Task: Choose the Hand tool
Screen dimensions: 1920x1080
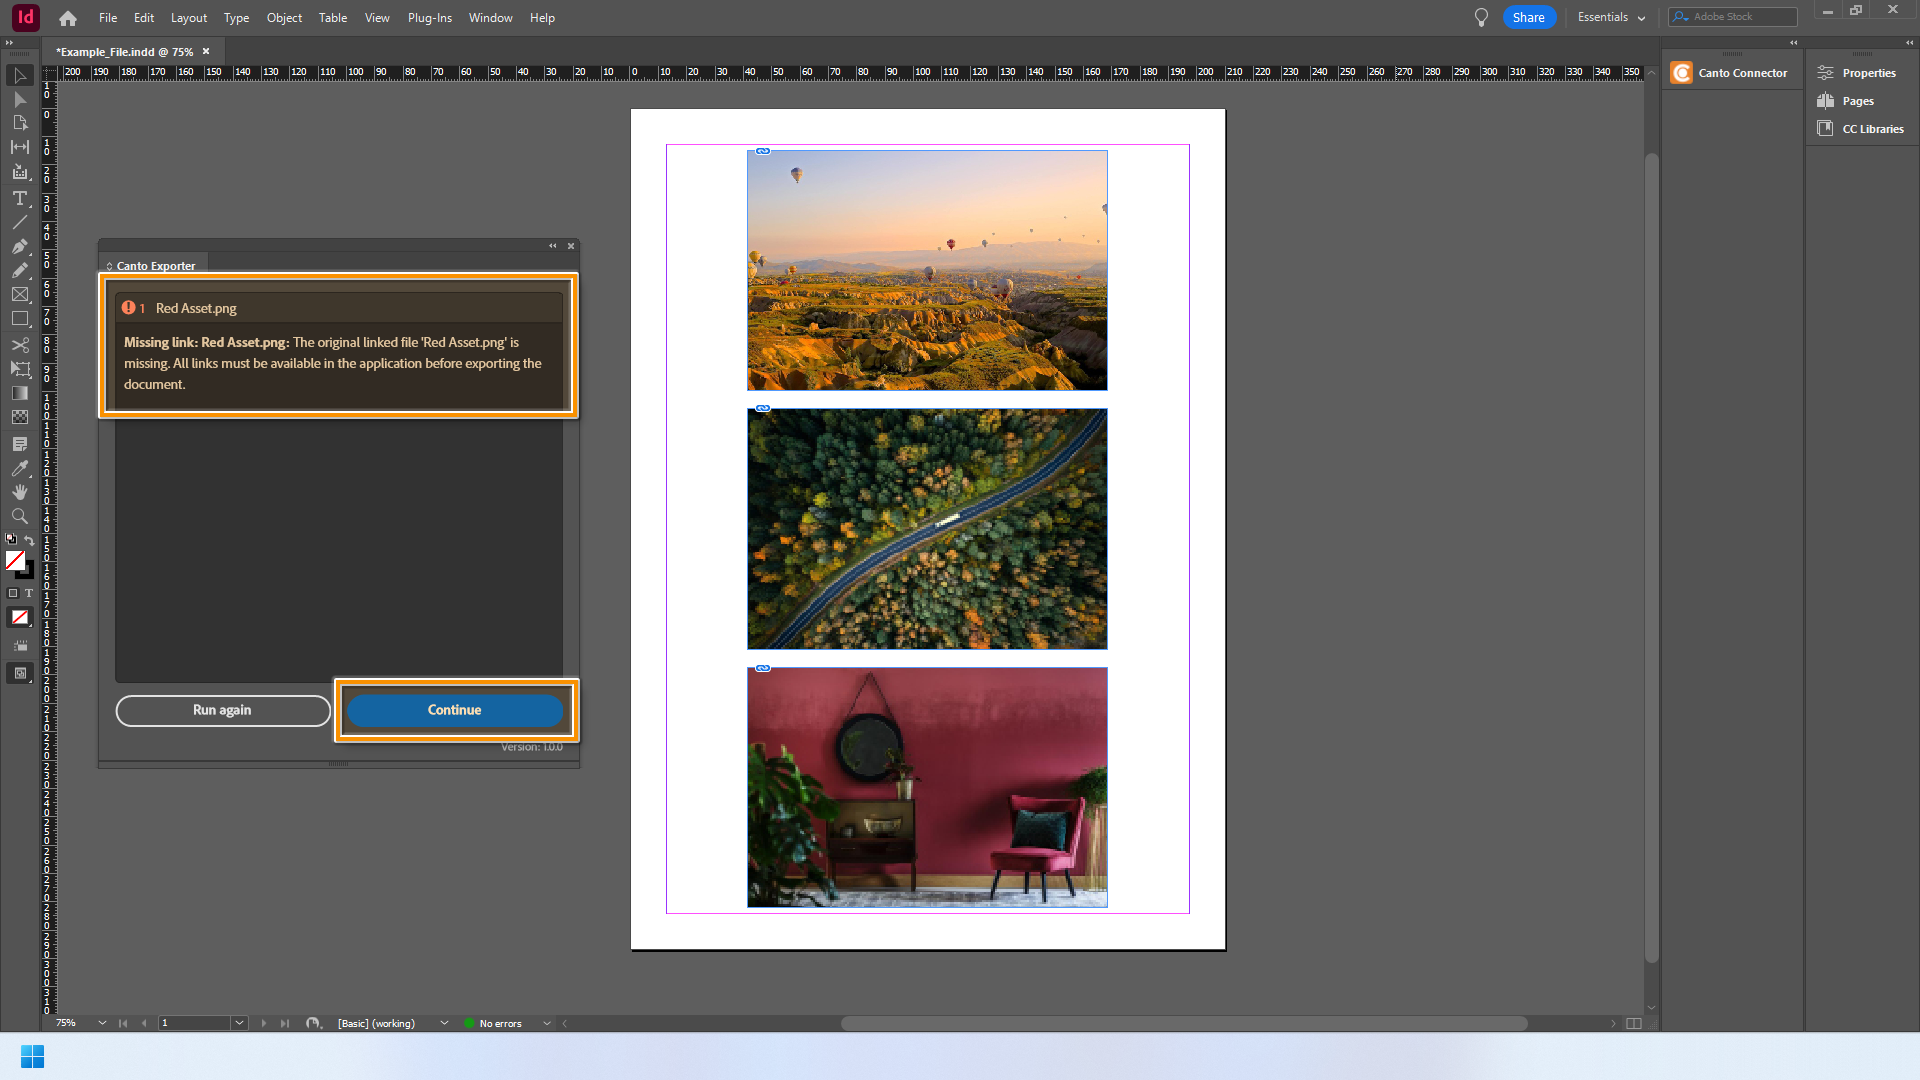Action: click(x=19, y=492)
